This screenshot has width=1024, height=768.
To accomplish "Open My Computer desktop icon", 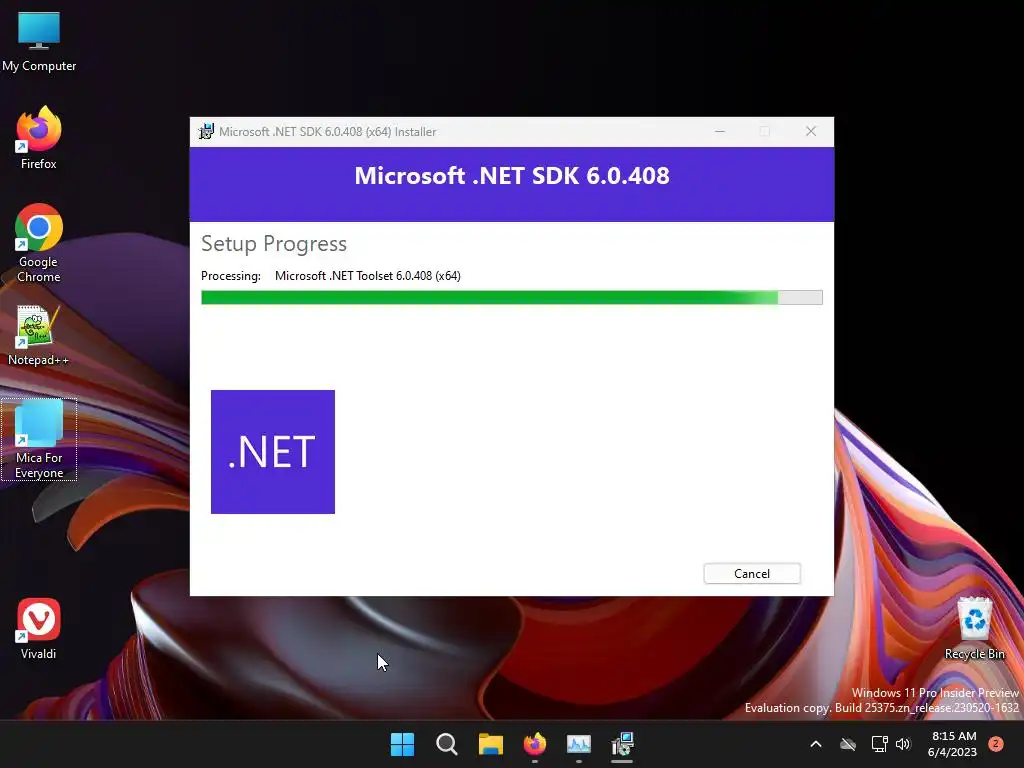I will tap(39, 41).
